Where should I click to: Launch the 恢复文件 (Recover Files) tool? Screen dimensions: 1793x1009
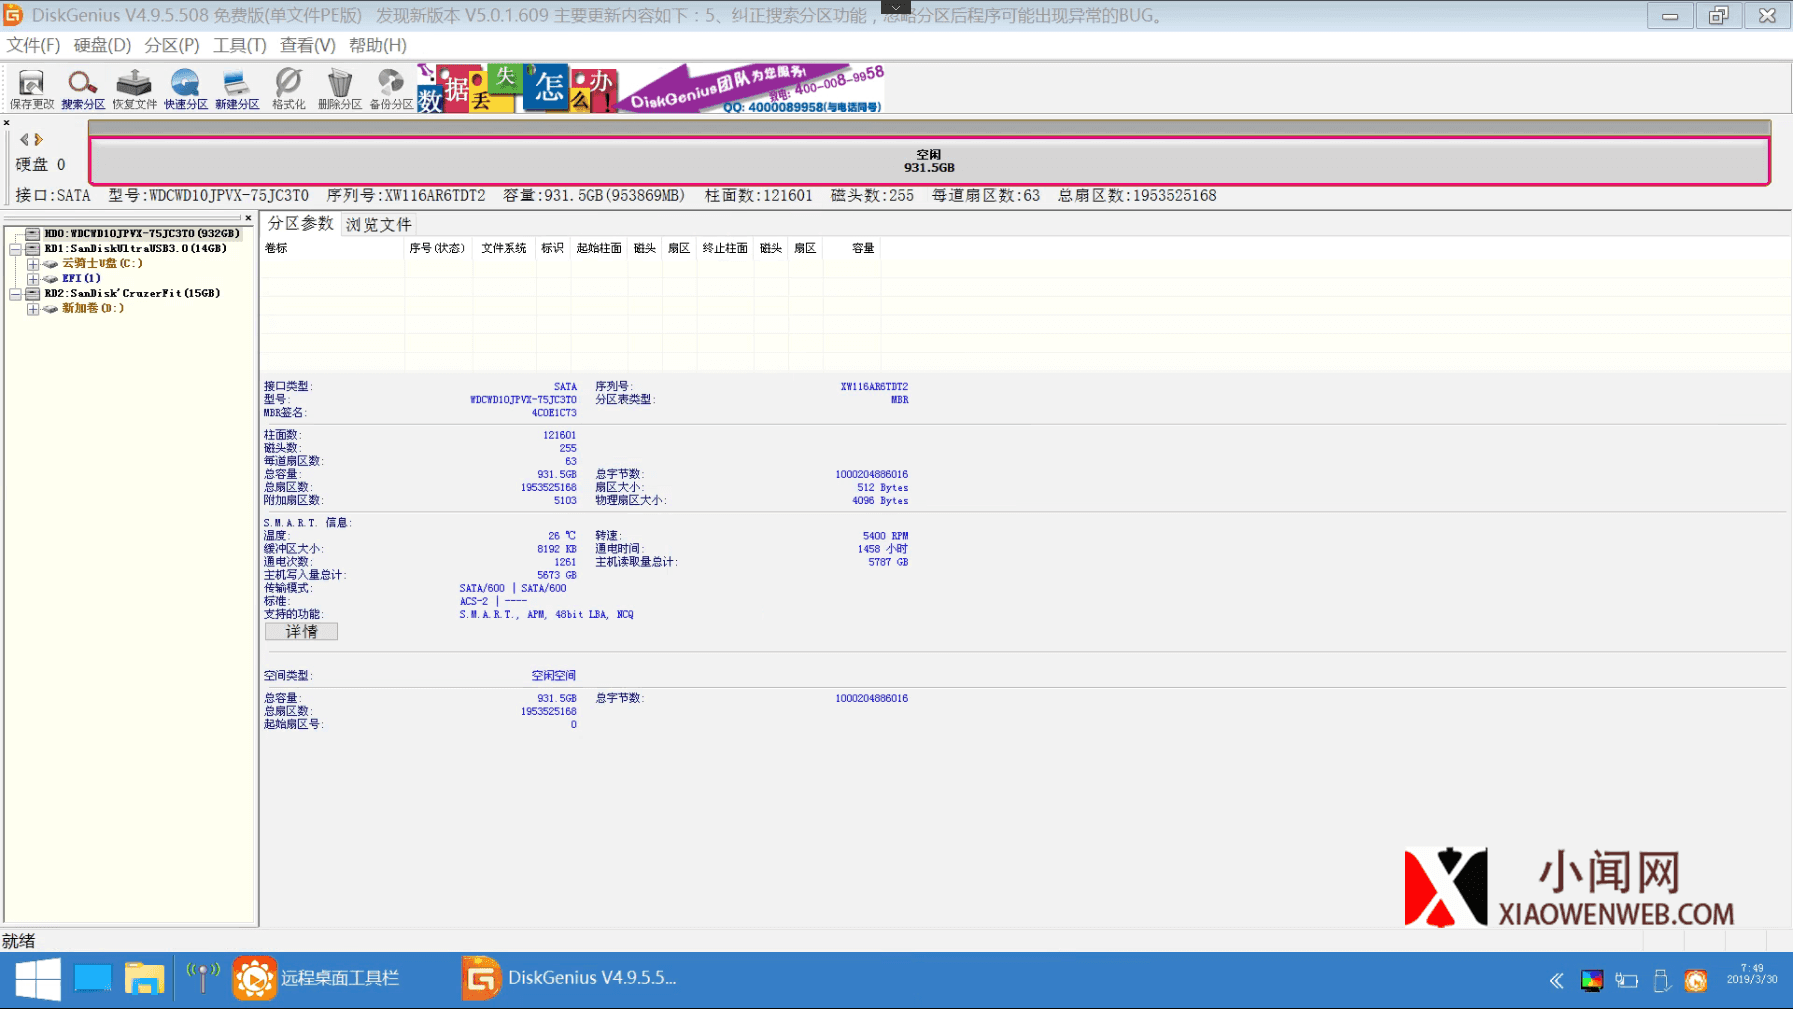coord(134,88)
